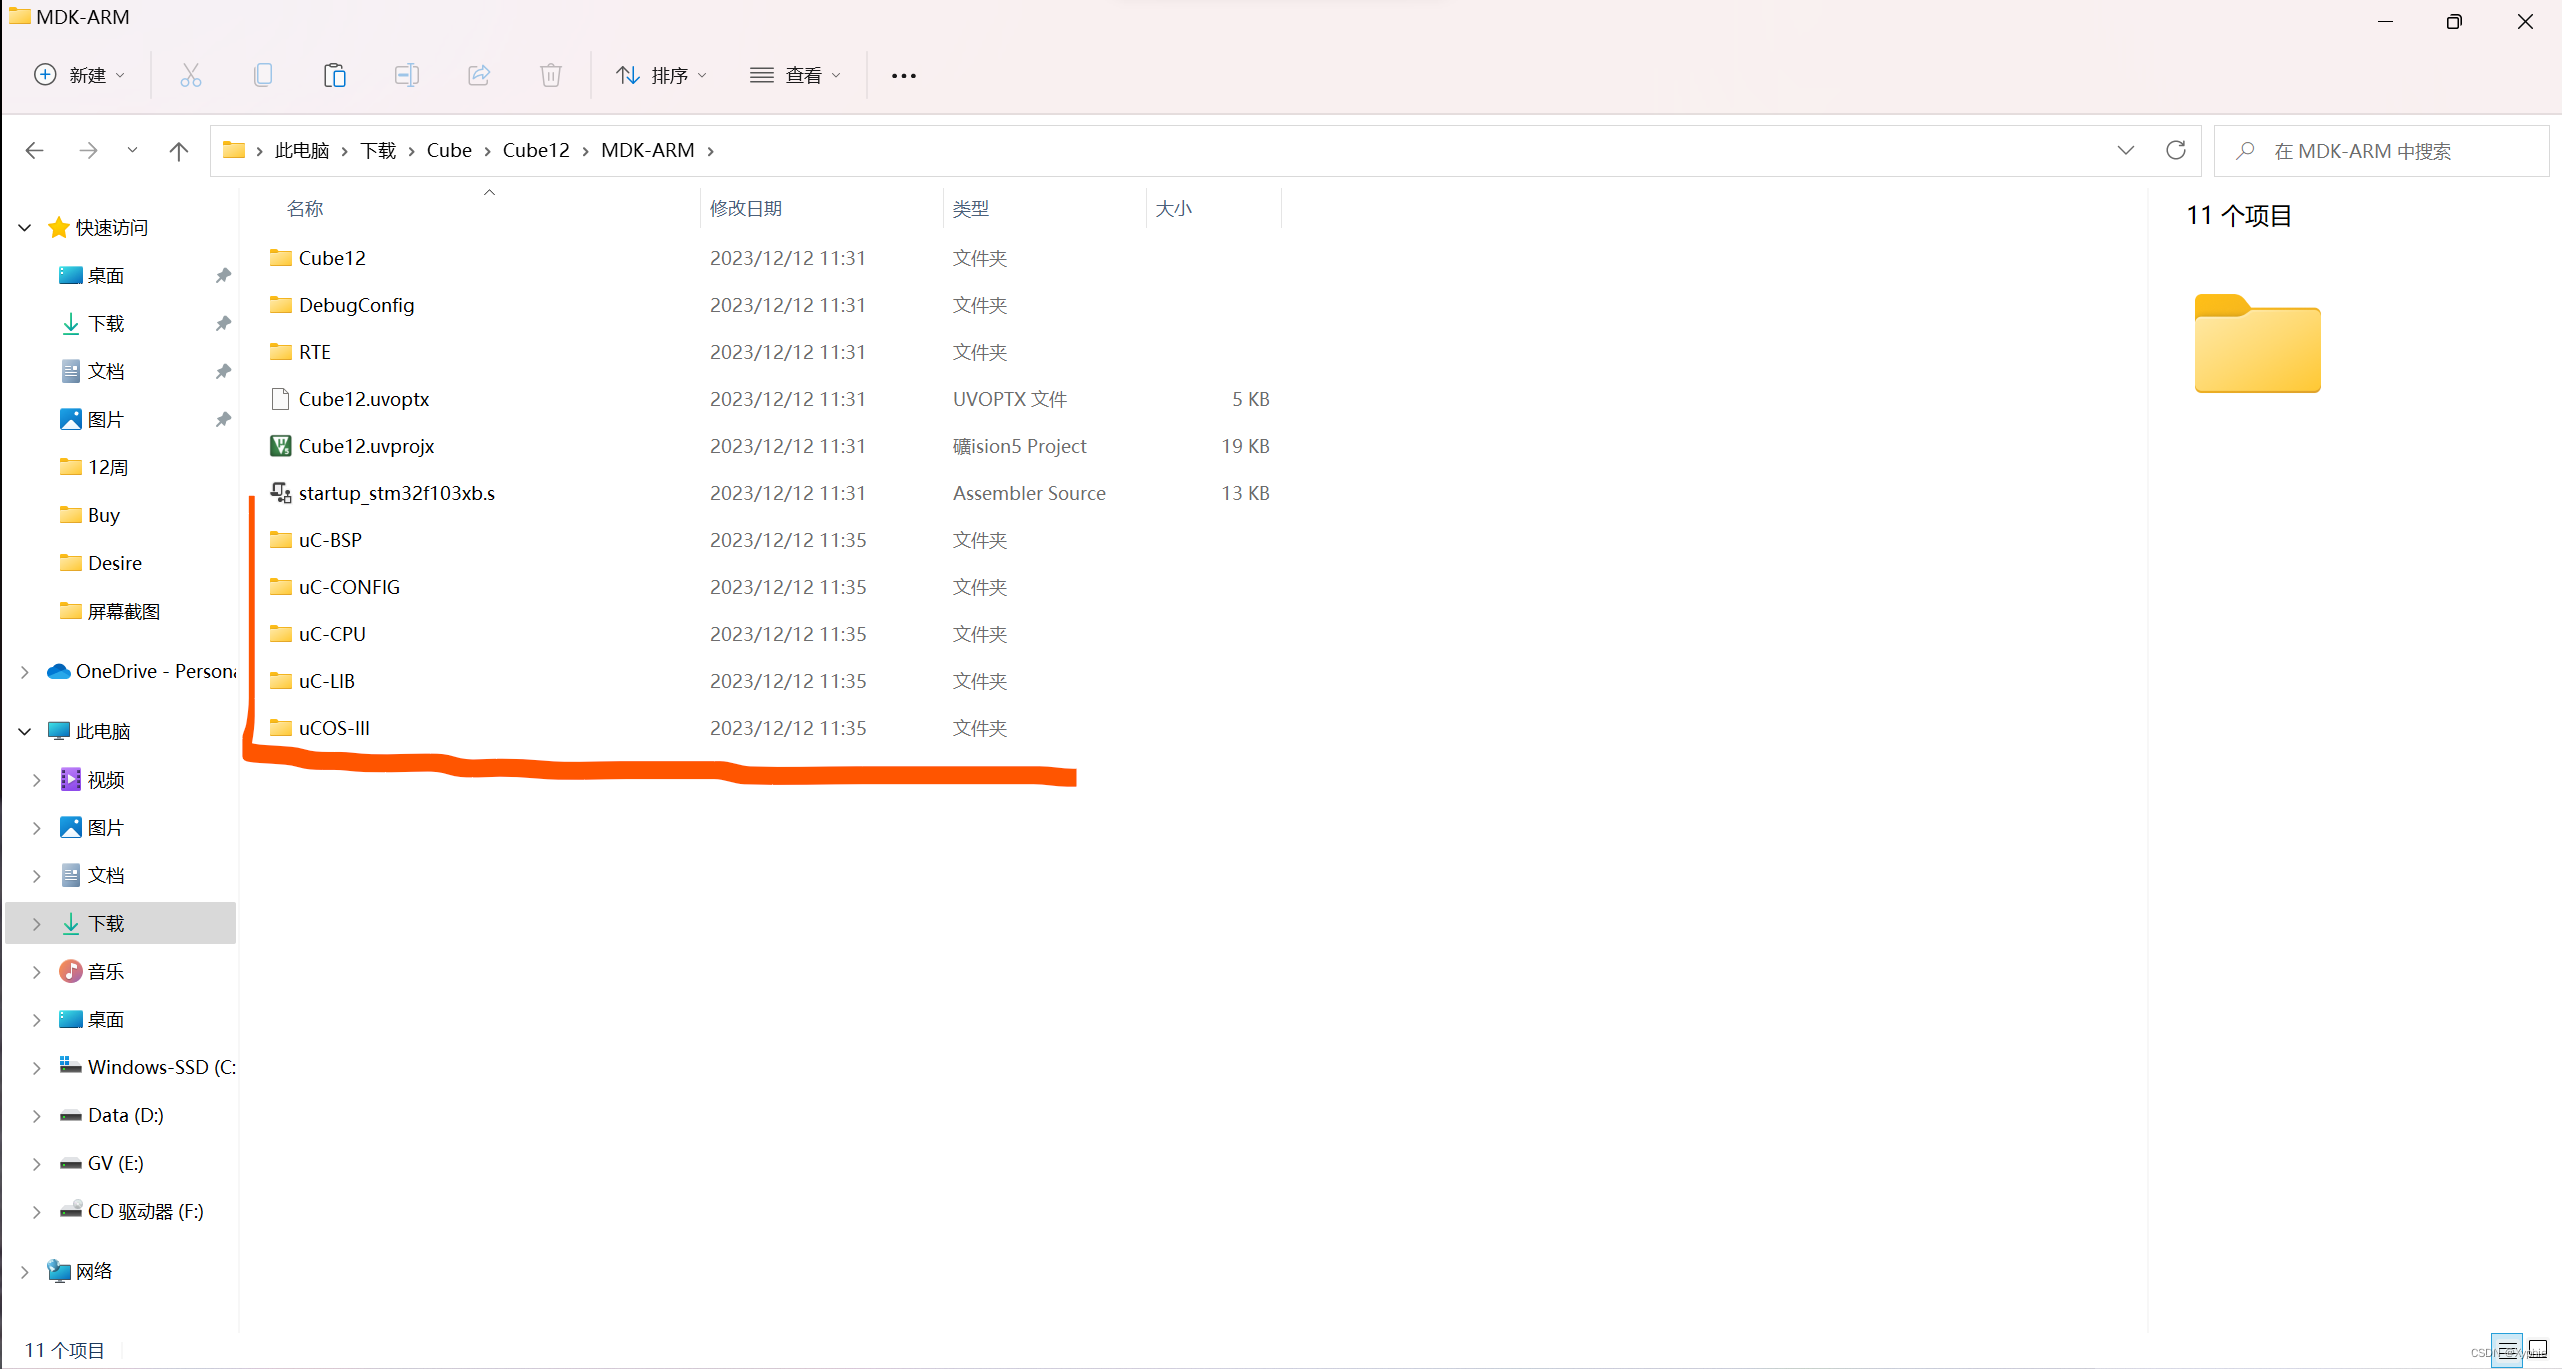
Task: Switch to details view icon in status bar
Action: pos(2507,1350)
